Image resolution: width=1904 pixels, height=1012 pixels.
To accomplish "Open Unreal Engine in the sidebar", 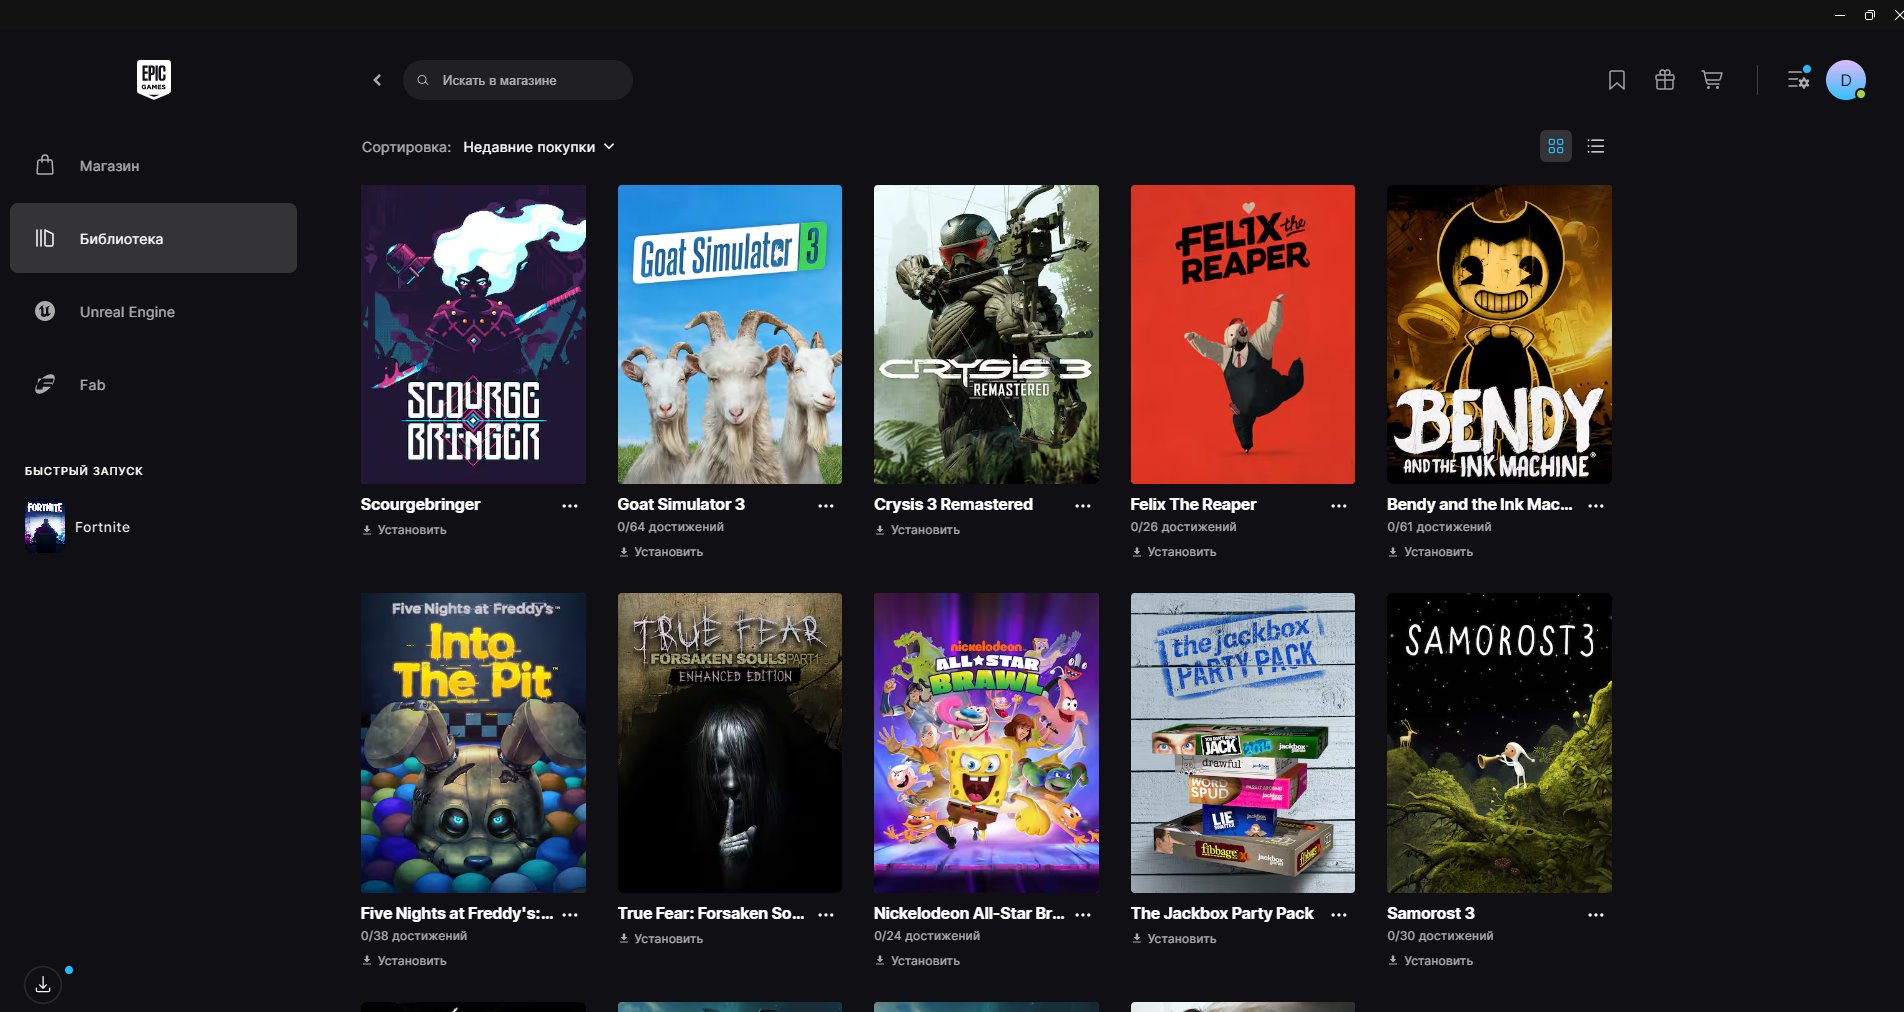I will tap(153, 312).
